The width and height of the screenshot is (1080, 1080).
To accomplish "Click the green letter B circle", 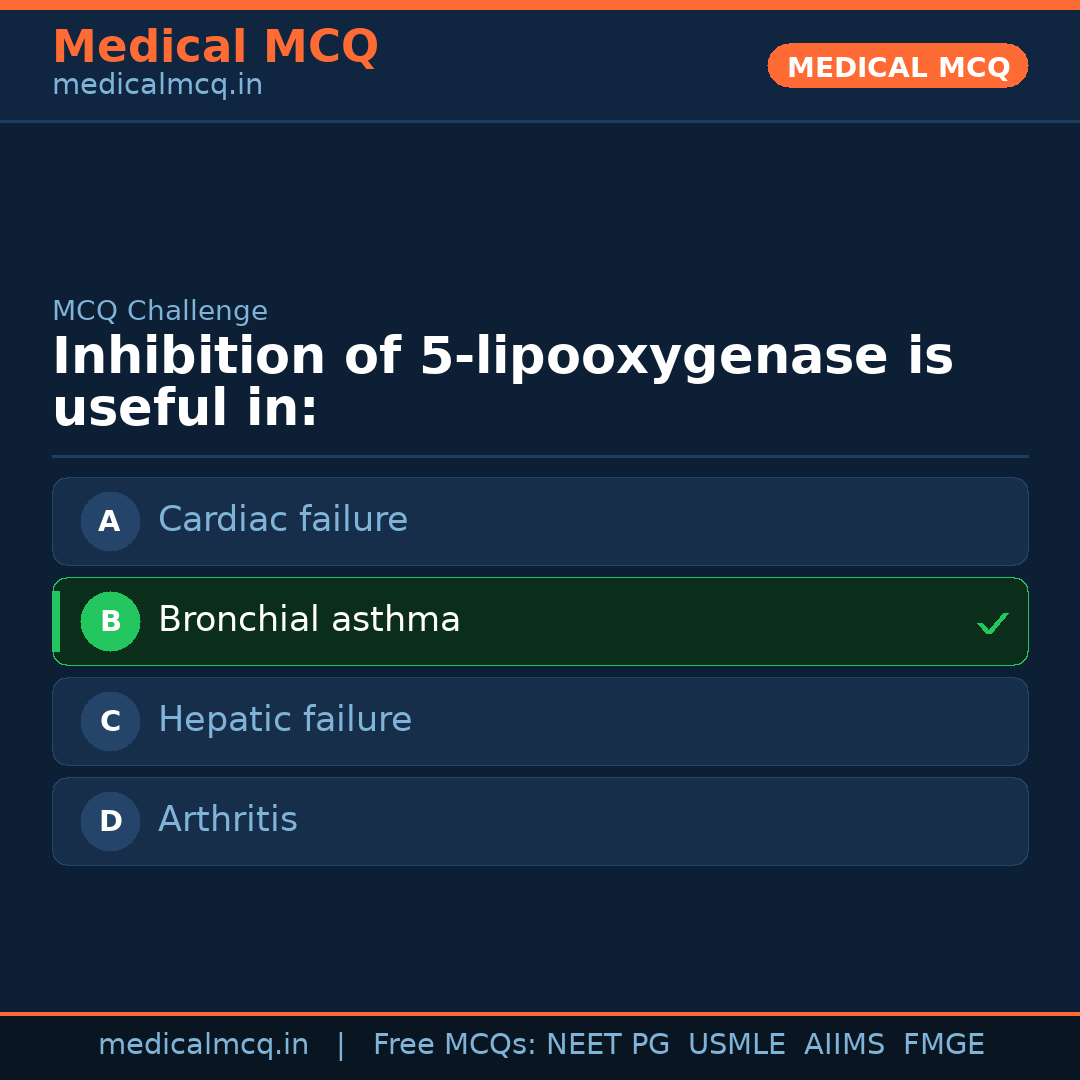I will click(x=110, y=621).
